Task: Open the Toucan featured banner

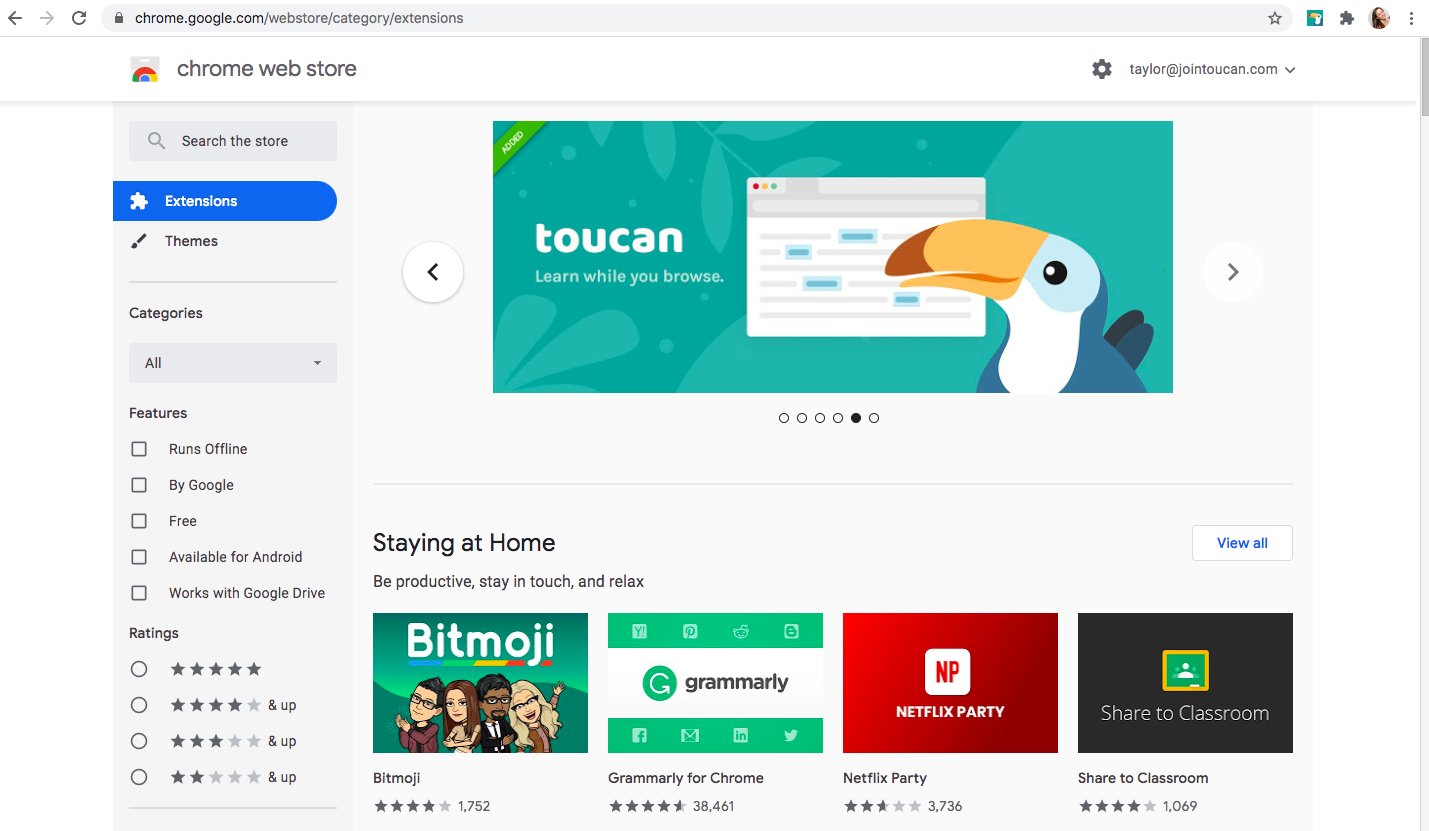Action: click(833, 257)
